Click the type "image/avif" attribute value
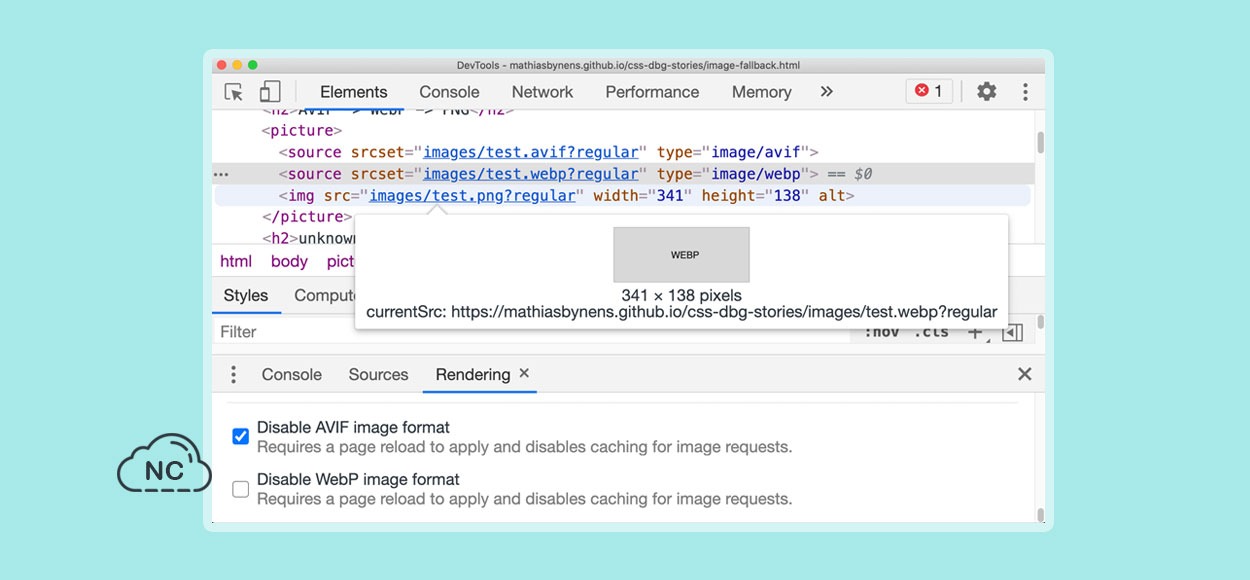Image resolution: width=1250 pixels, height=580 pixels. pyautogui.click(x=756, y=152)
